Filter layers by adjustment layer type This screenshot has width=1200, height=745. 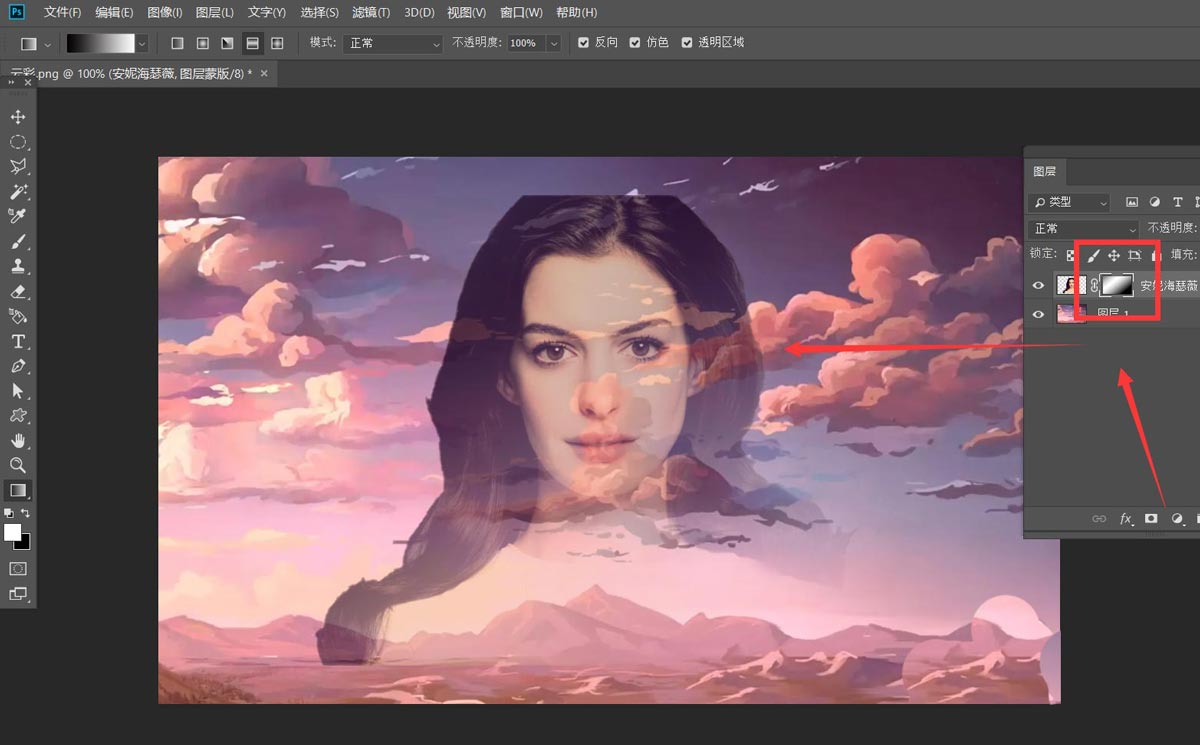(1155, 202)
